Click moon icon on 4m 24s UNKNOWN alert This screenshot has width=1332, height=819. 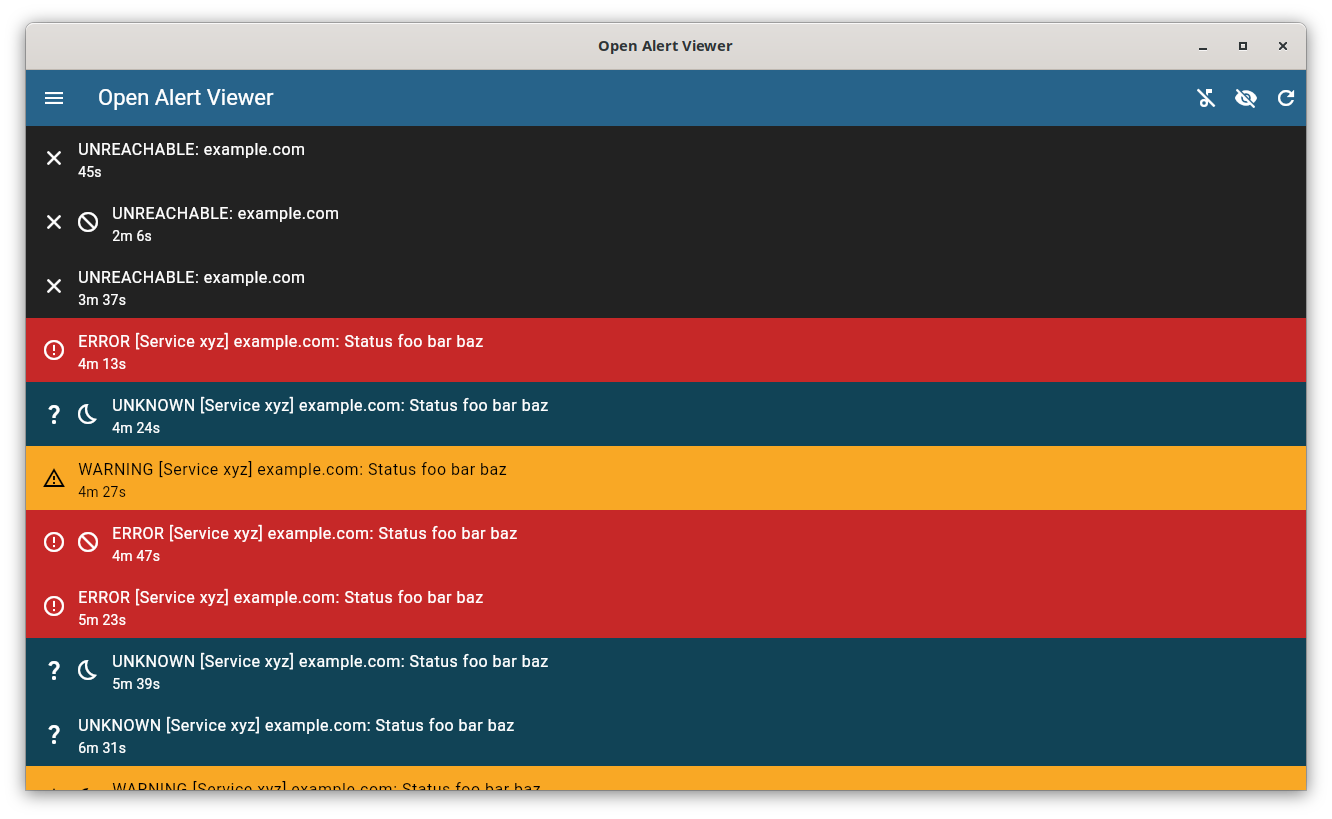(88, 414)
